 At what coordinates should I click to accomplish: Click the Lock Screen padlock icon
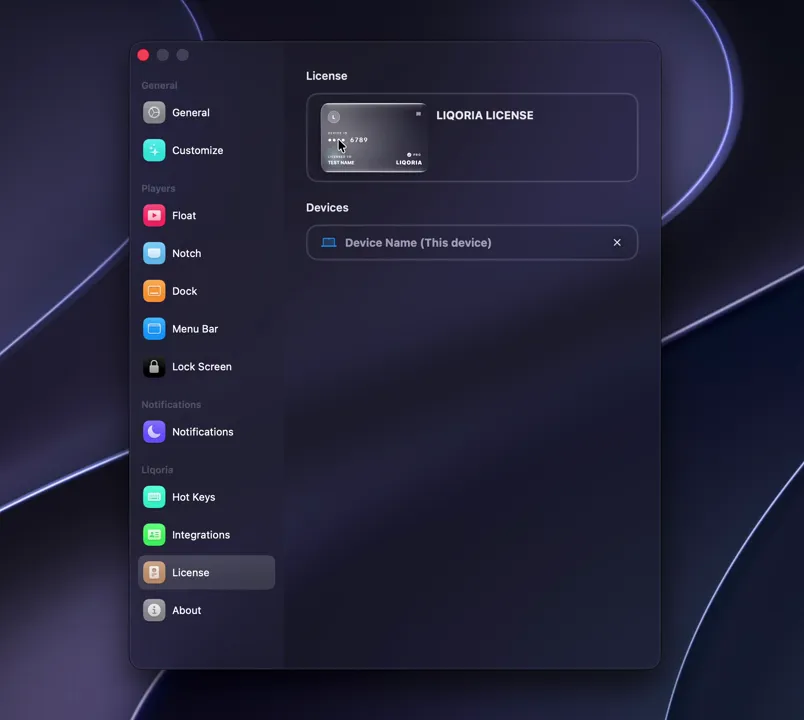click(x=154, y=367)
